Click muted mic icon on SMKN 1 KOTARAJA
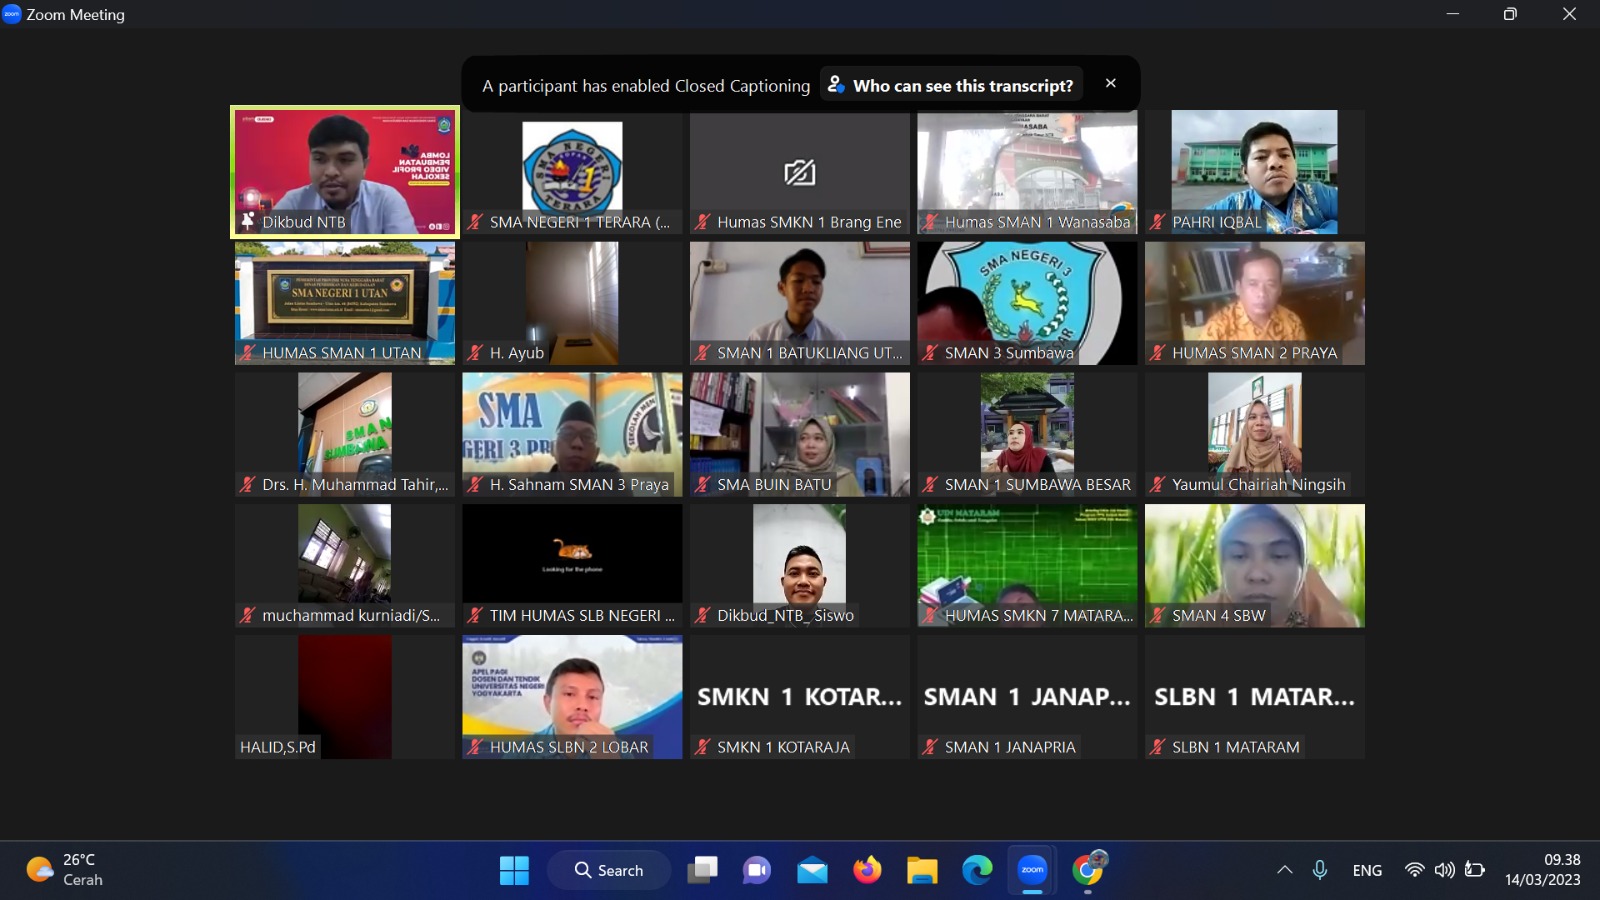This screenshot has width=1600, height=900. point(703,747)
